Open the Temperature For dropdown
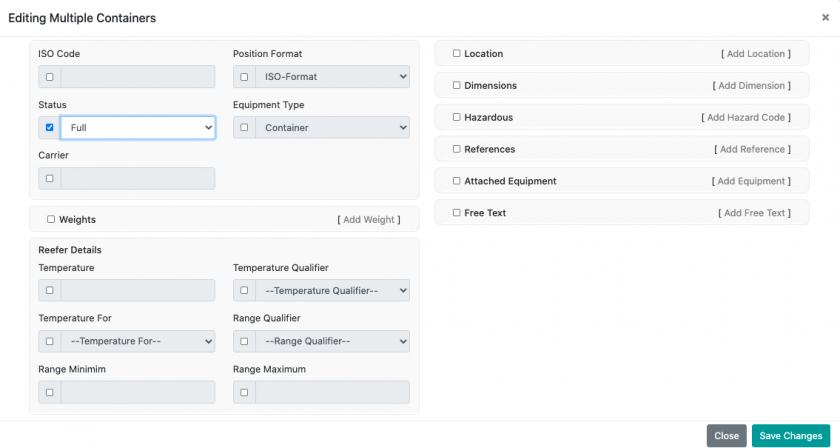 [138, 341]
